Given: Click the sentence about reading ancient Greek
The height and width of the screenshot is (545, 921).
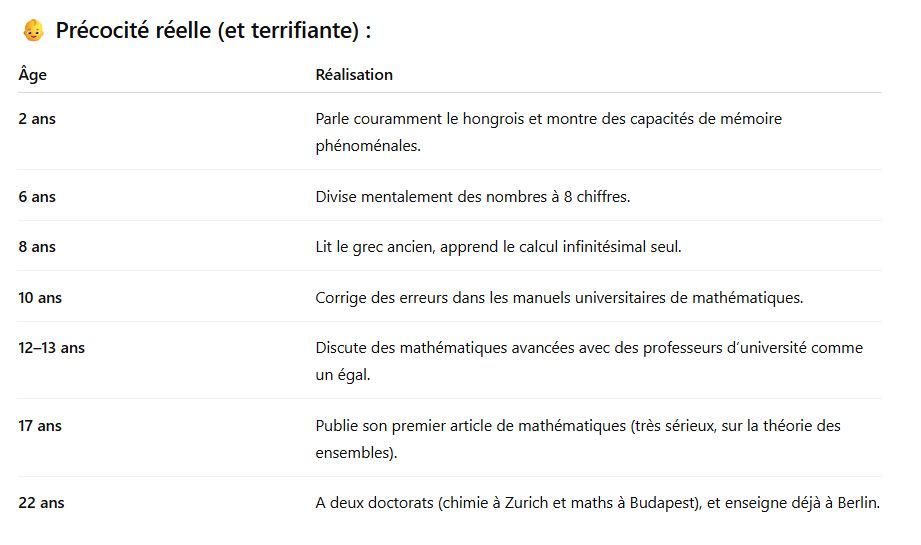Looking at the screenshot, I should point(499,247).
